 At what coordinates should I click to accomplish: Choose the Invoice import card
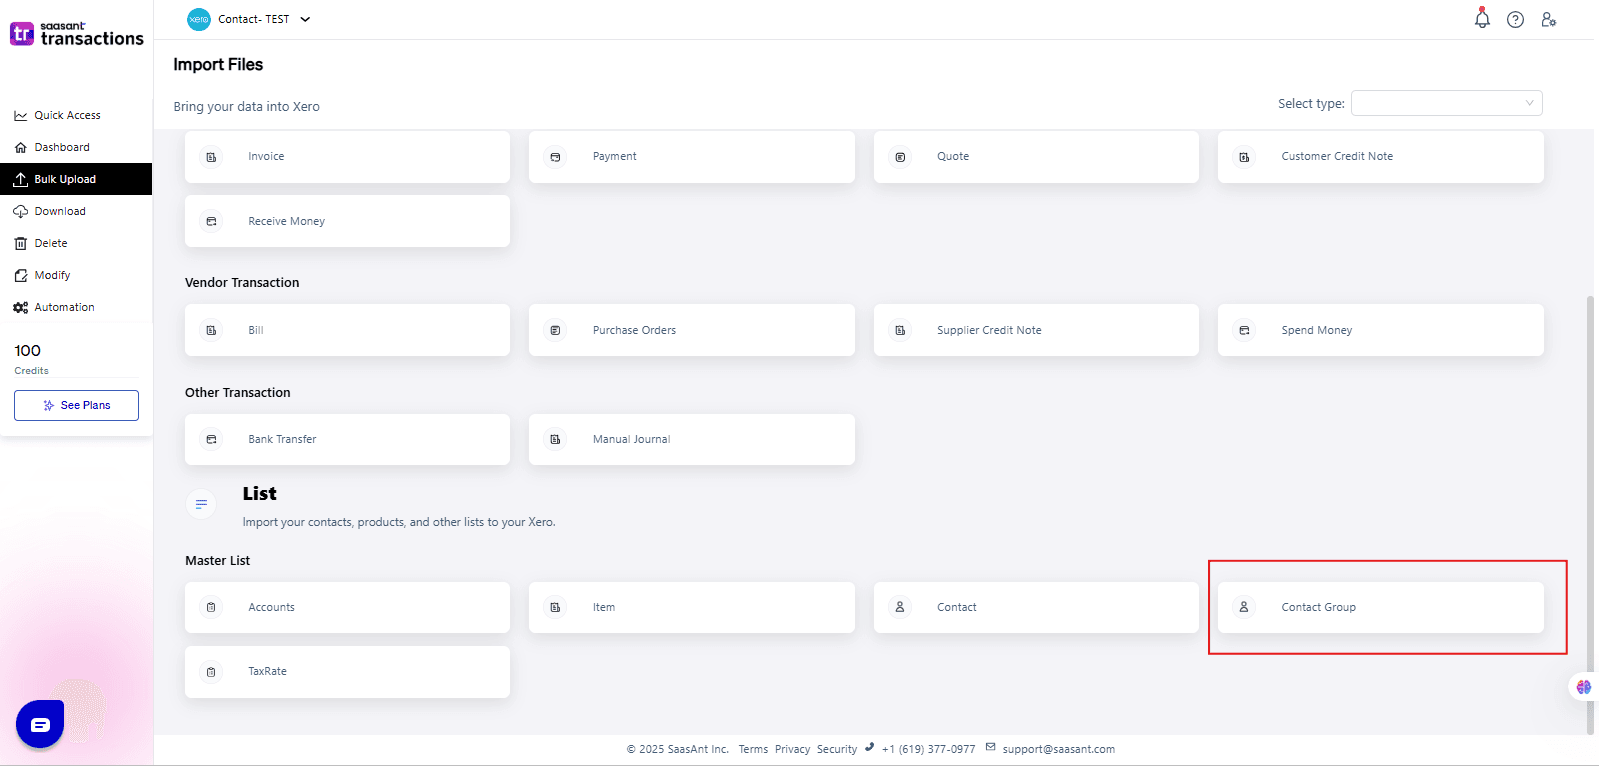pyautogui.click(x=347, y=157)
